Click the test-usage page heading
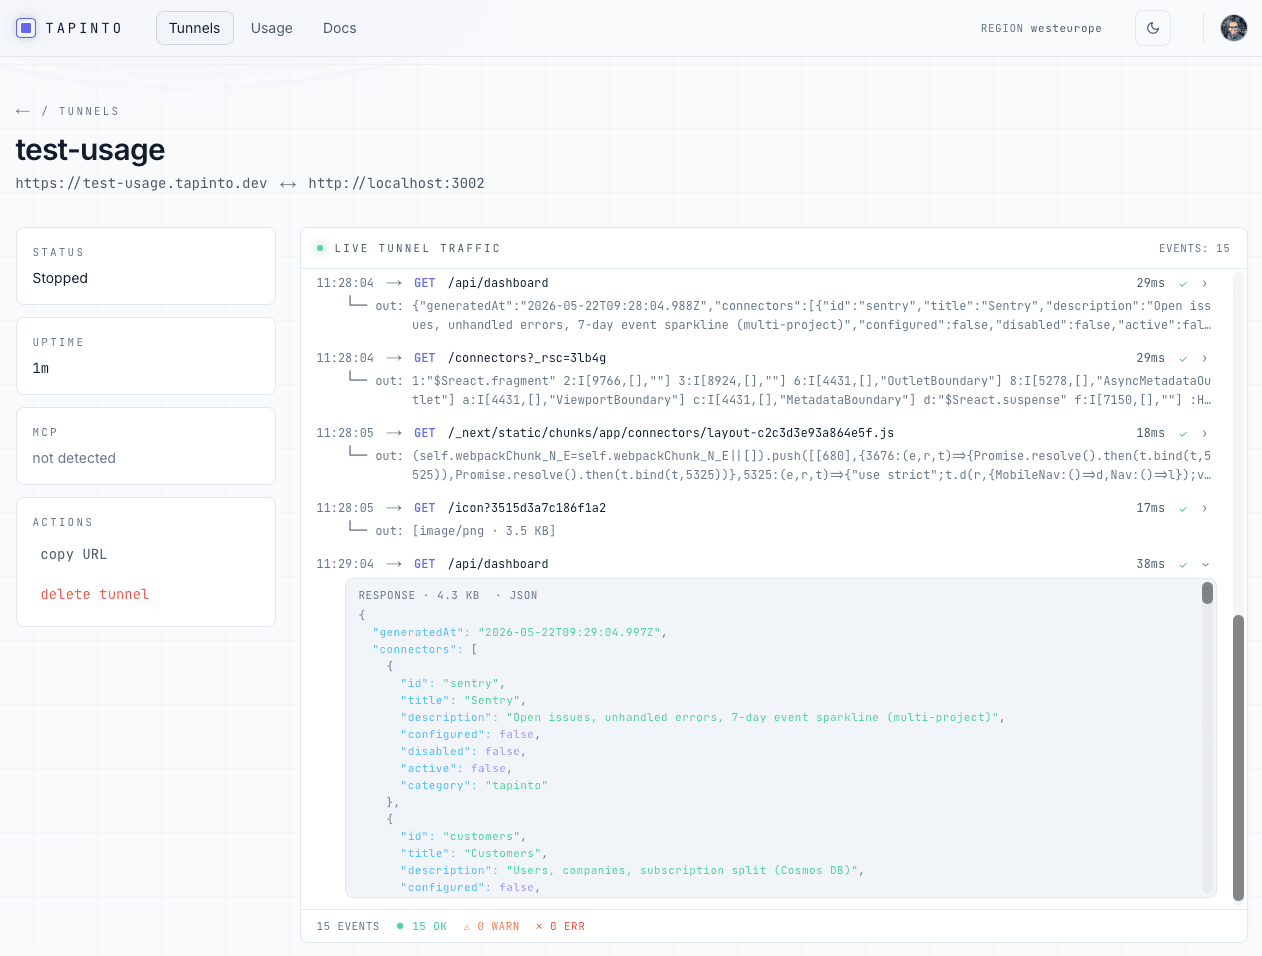 (x=90, y=149)
